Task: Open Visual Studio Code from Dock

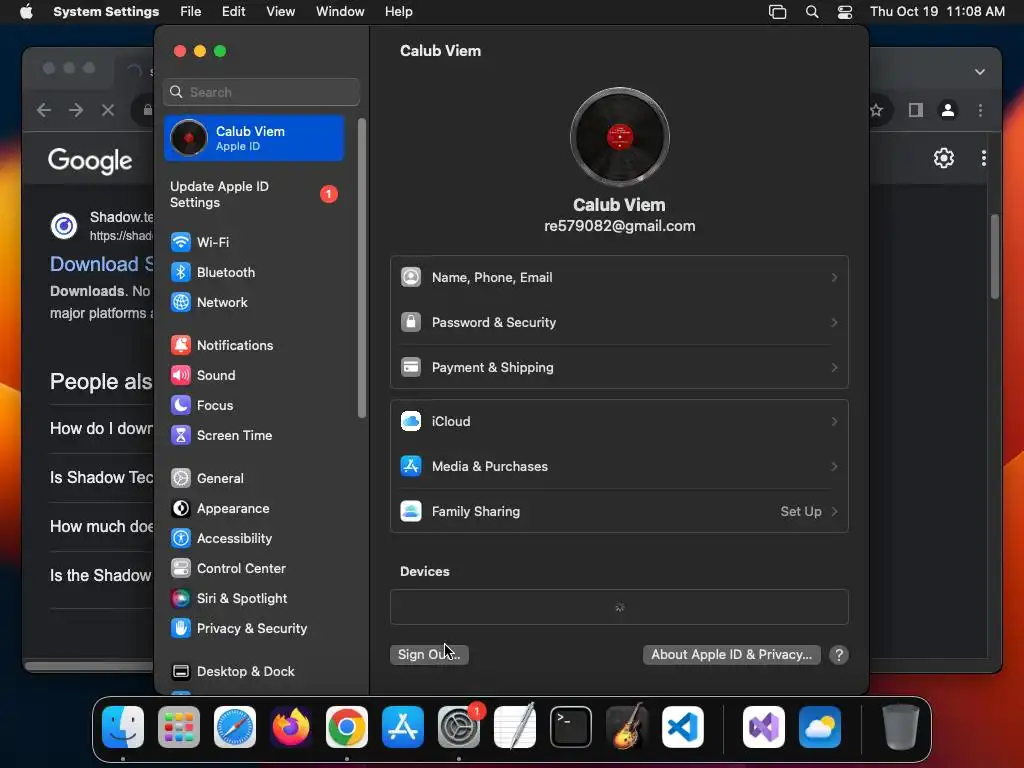Action: coord(683,727)
